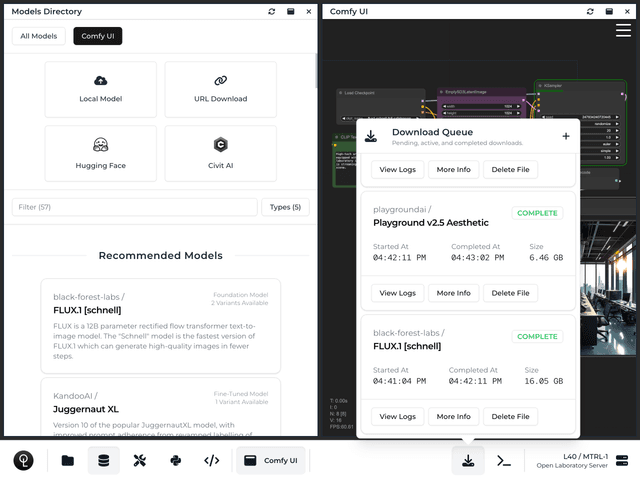Toggle the download queue tray icon
The height and width of the screenshot is (480, 640).
pos(468,461)
